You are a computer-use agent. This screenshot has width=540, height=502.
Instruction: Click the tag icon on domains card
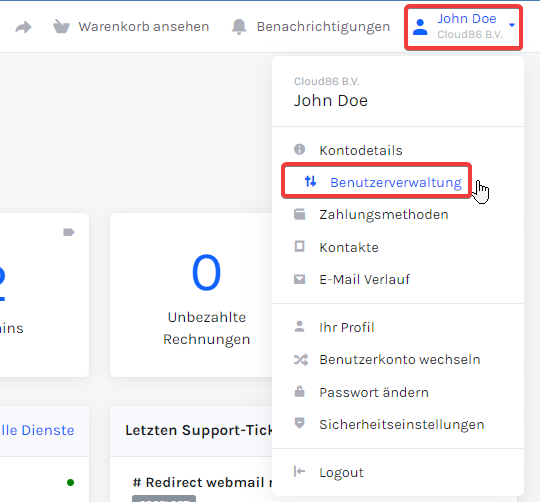click(x=69, y=232)
